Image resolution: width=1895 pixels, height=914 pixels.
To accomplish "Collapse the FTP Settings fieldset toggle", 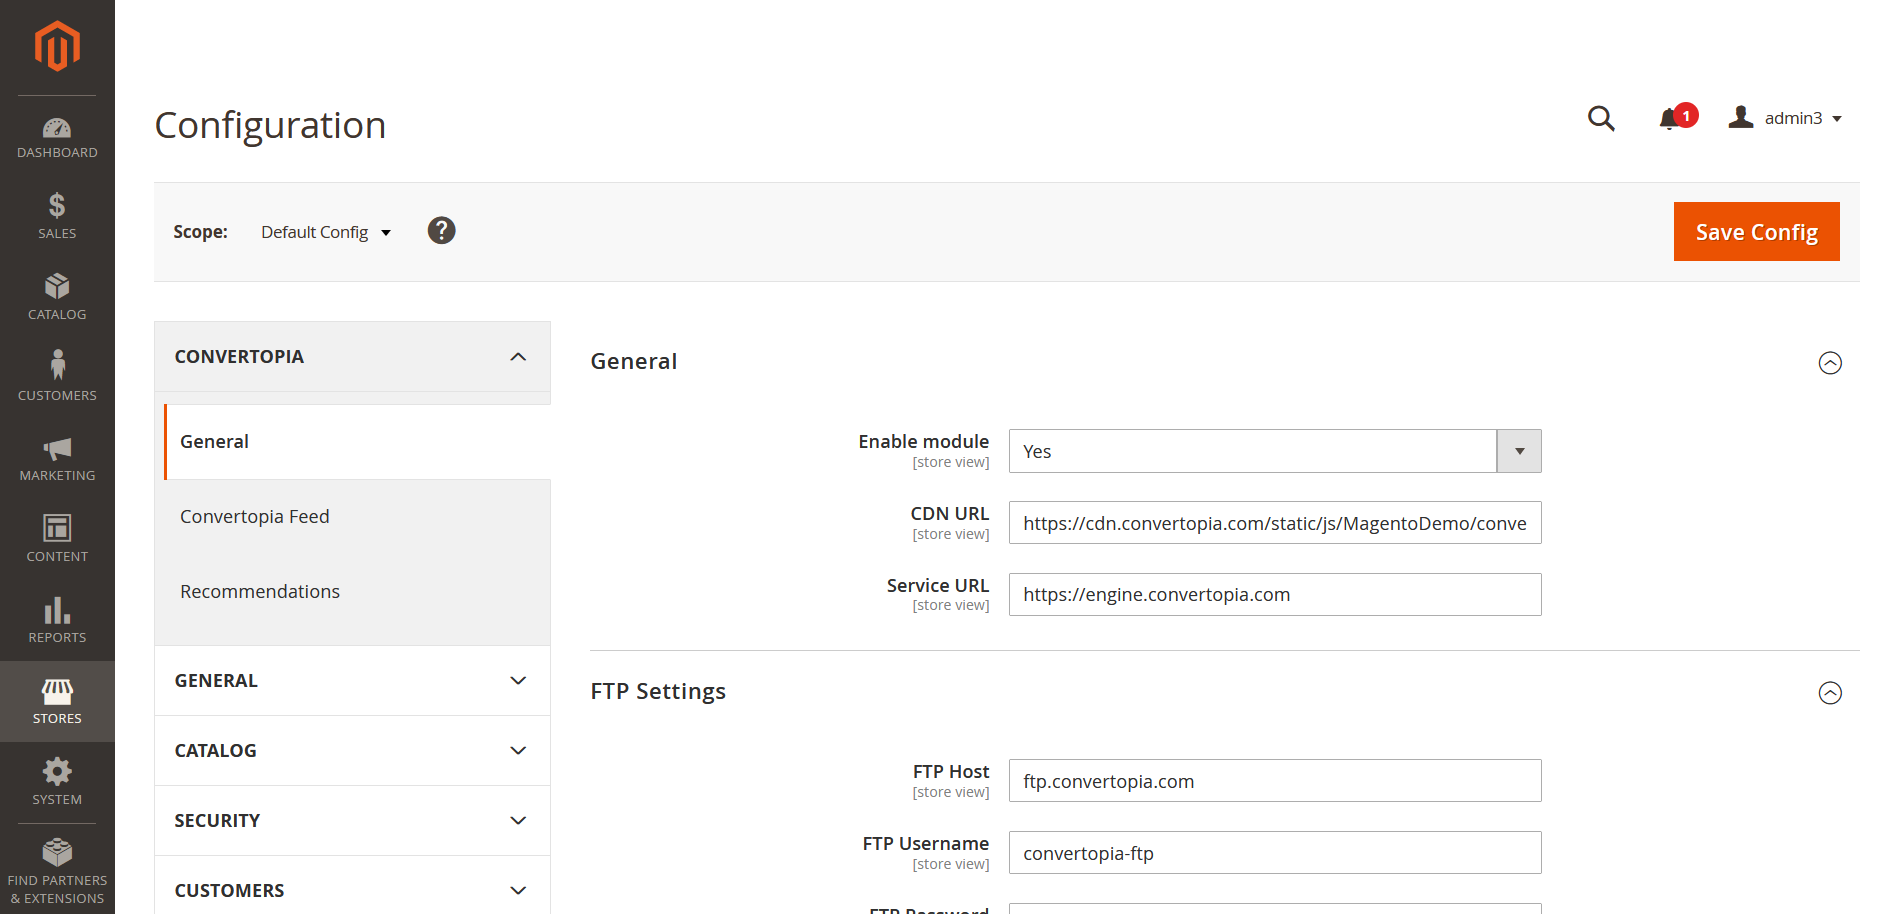I will pos(1830,693).
